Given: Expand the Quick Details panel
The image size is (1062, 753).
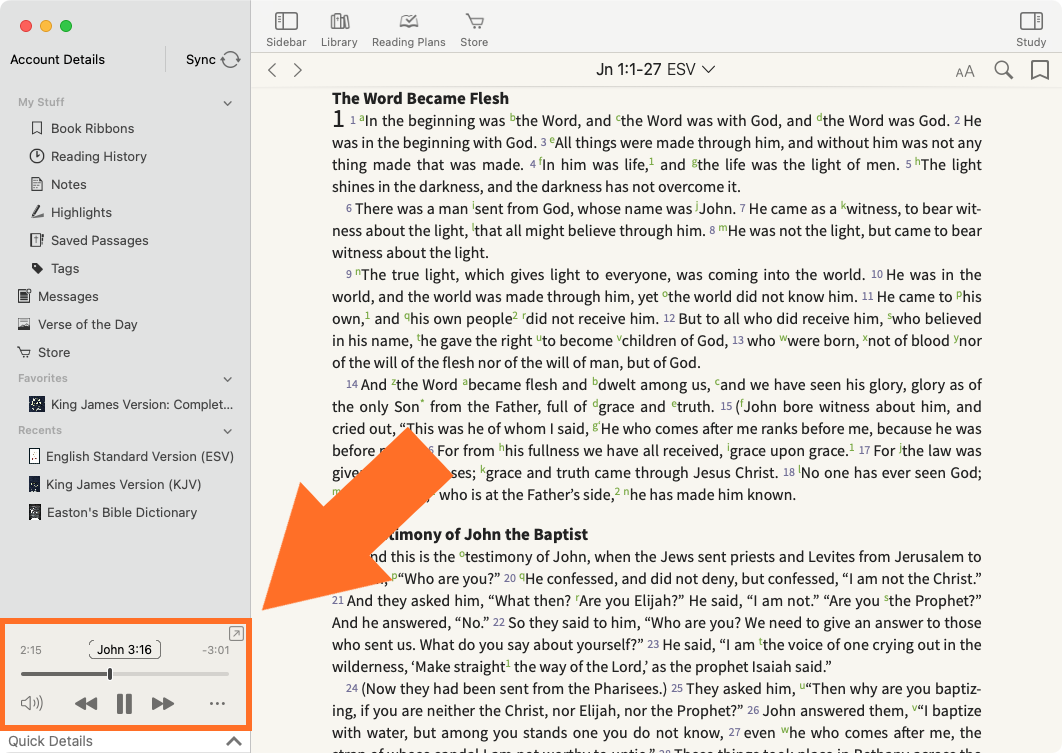Looking at the screenshot, I should click(x=233, y=742).
